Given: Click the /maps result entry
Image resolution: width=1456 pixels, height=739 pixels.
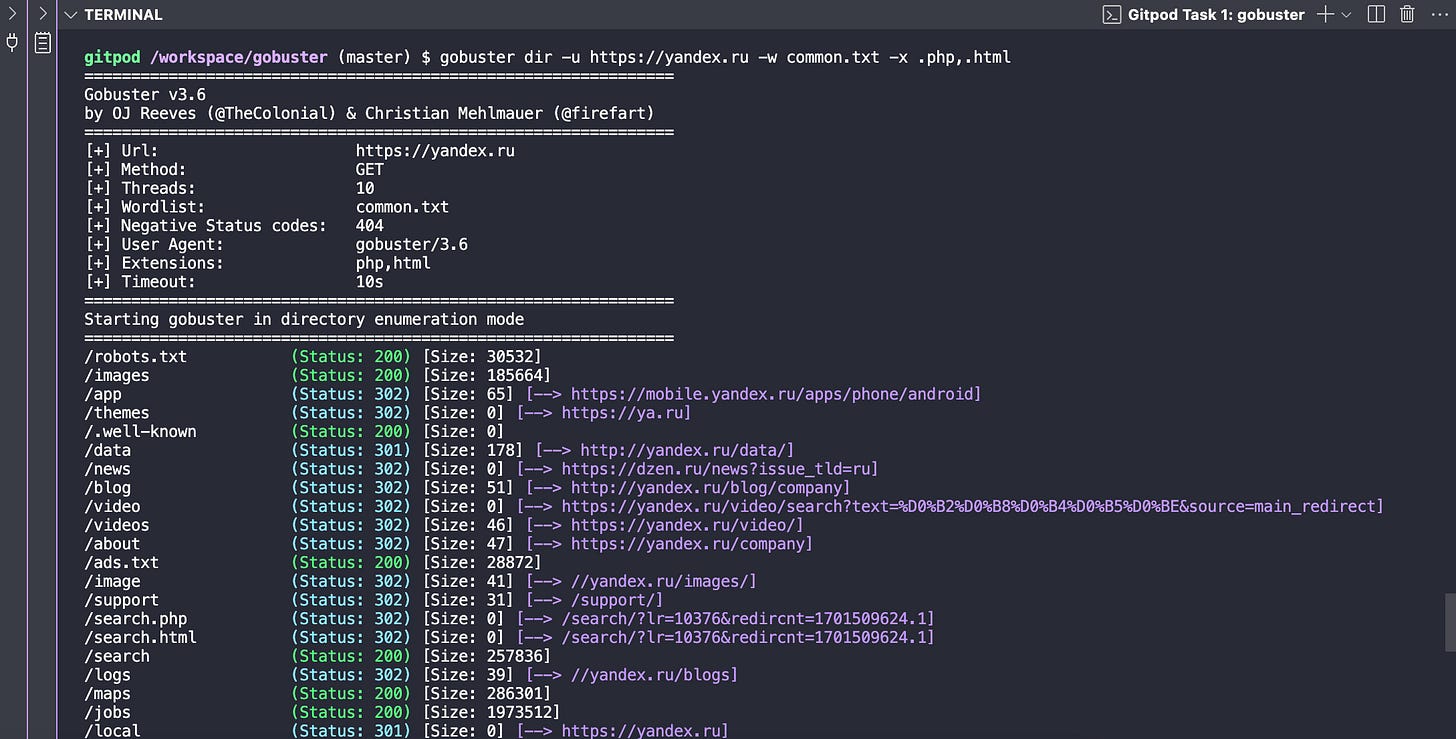Looking at the screenshot, I should 108,694.
